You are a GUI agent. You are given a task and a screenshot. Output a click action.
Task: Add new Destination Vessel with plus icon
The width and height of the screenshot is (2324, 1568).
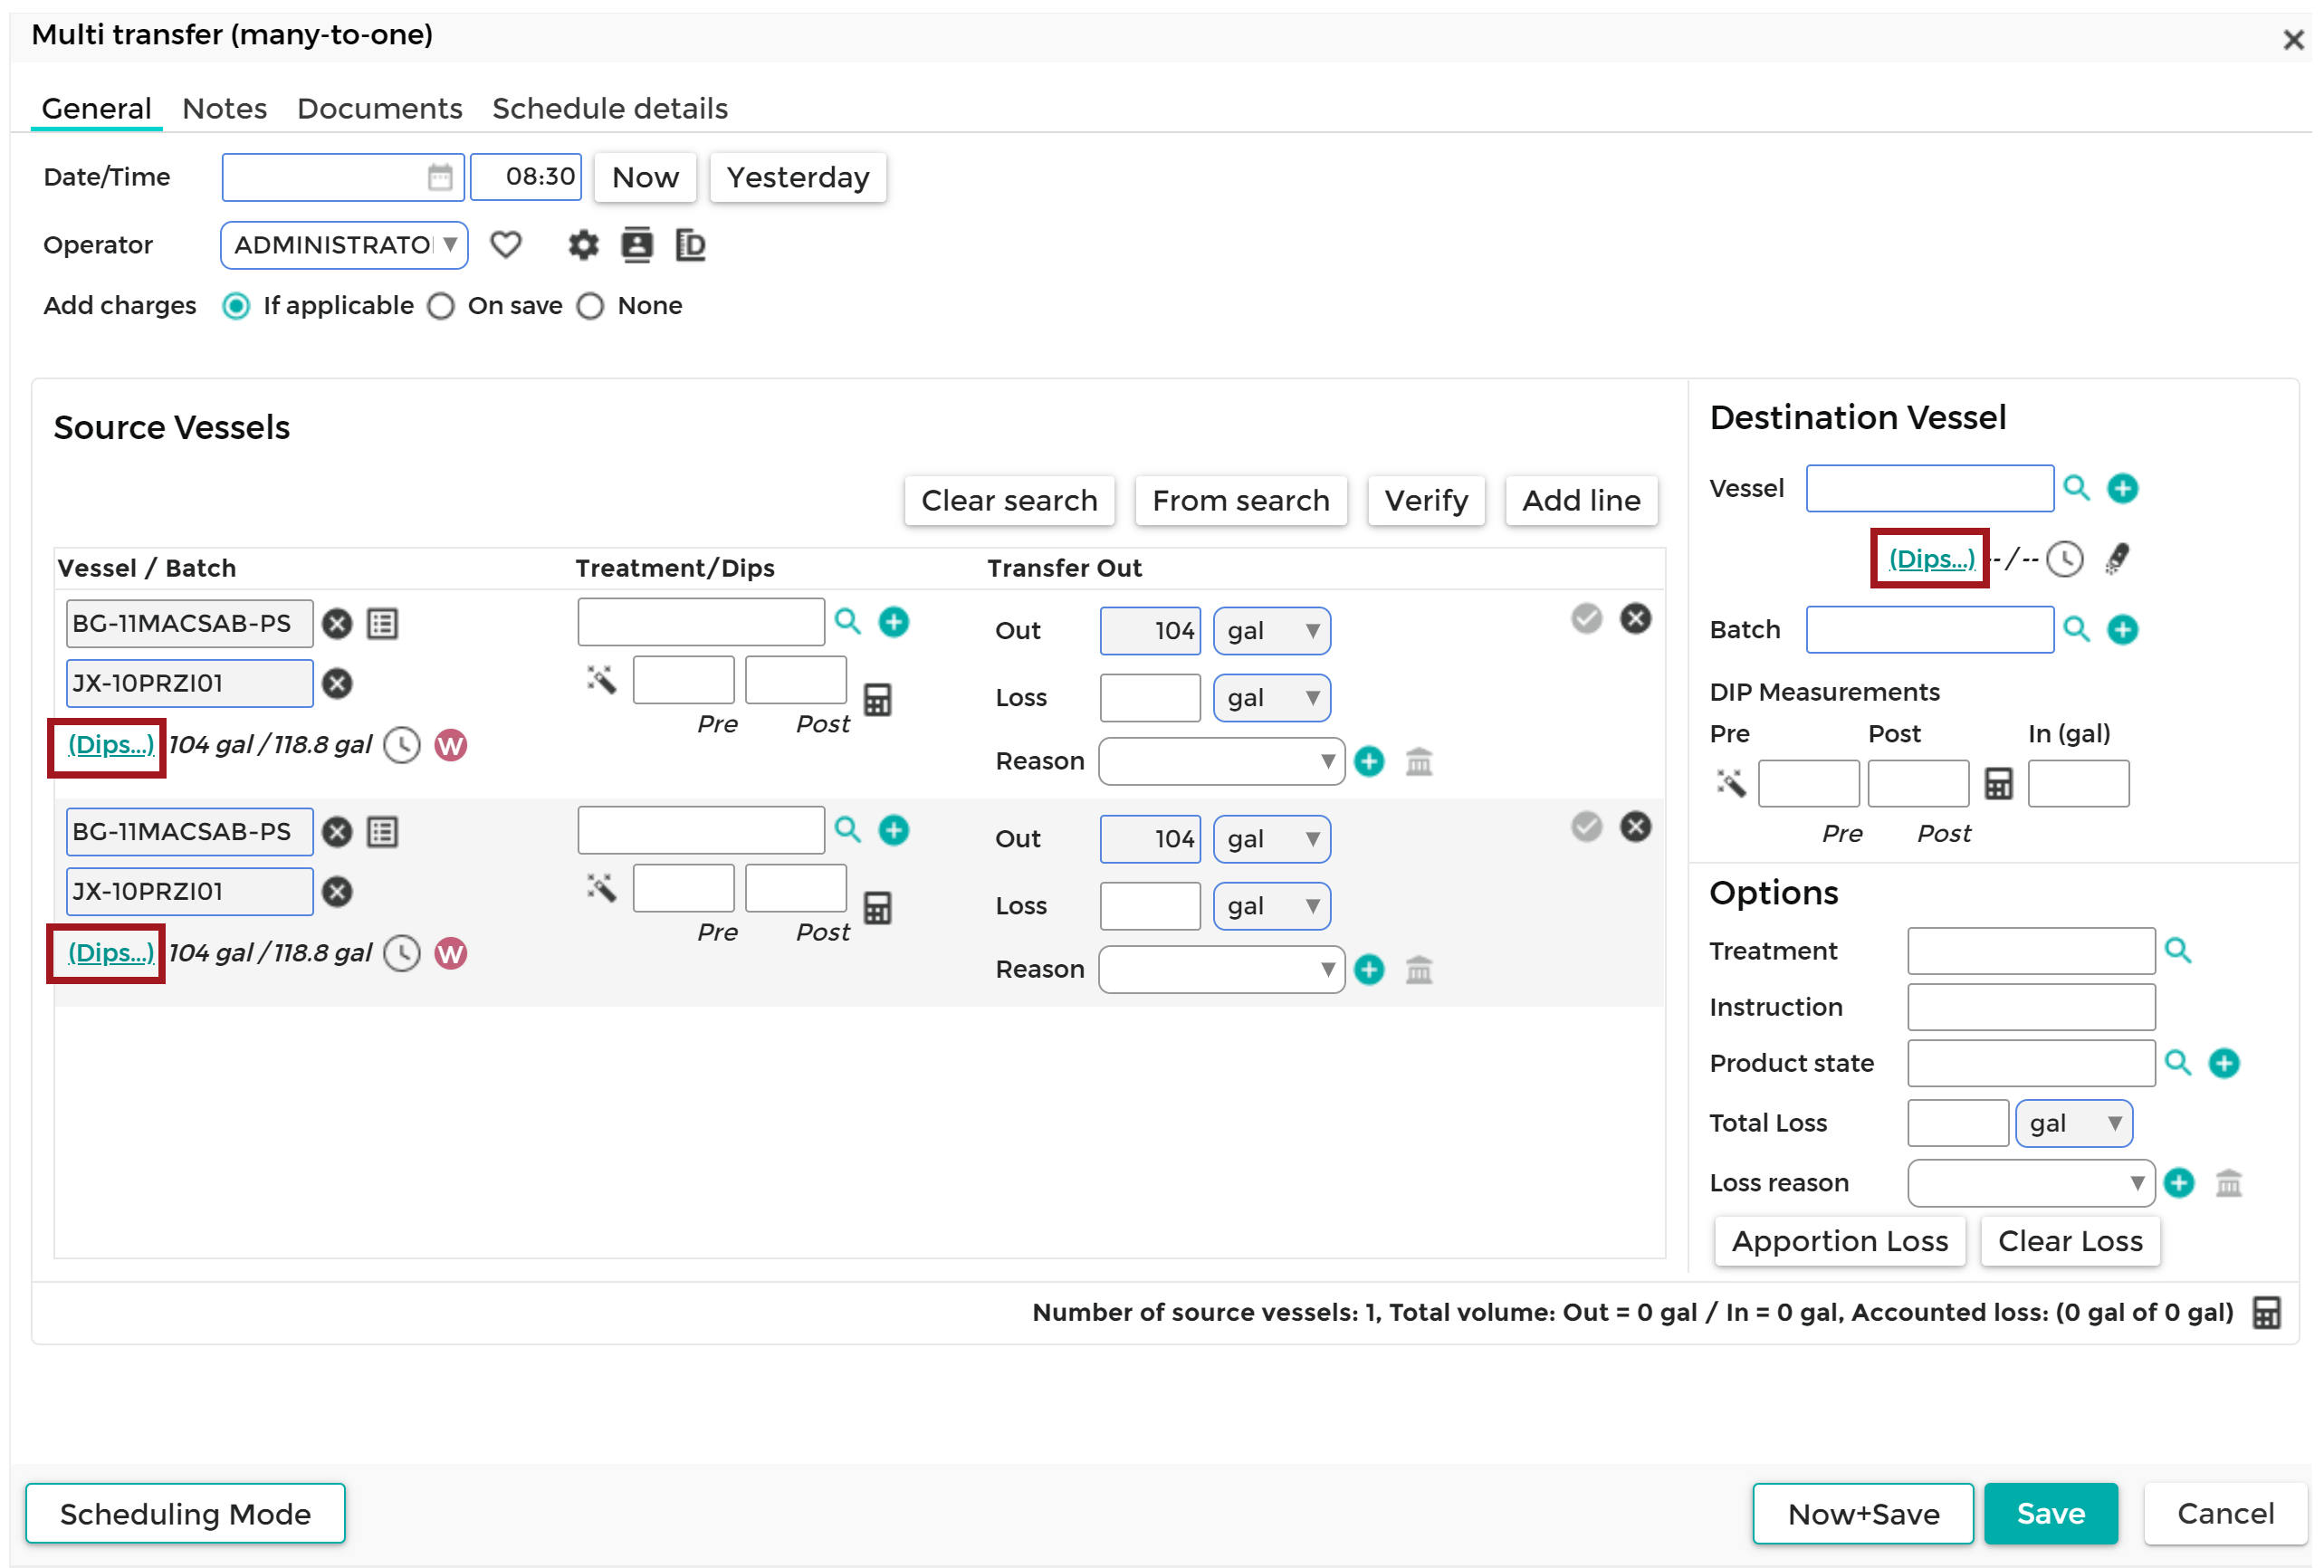(2122, 488)
